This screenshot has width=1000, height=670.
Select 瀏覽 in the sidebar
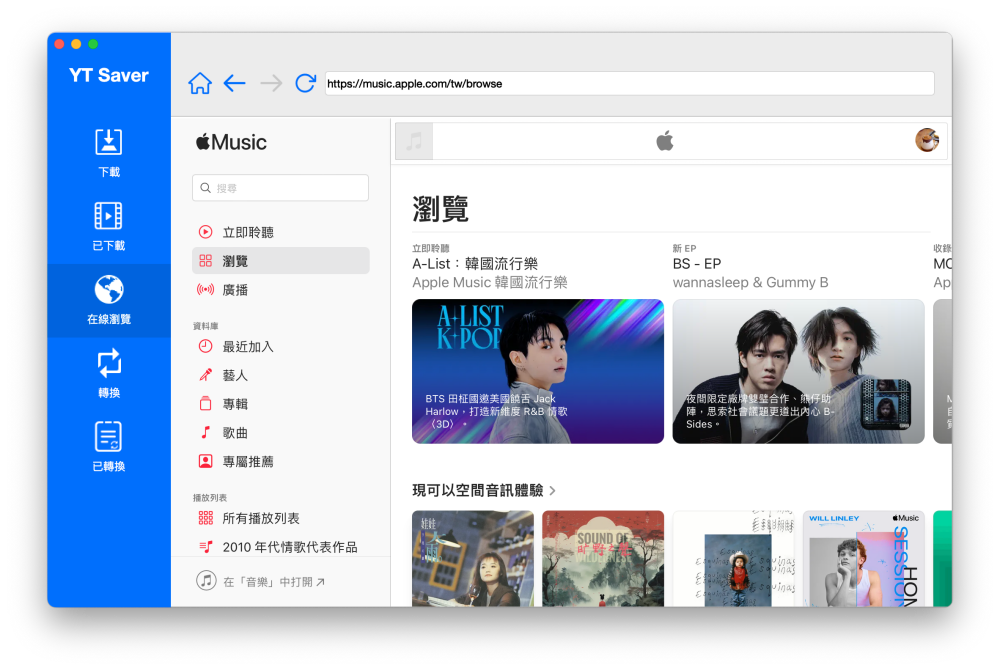(x=281, y=261)
